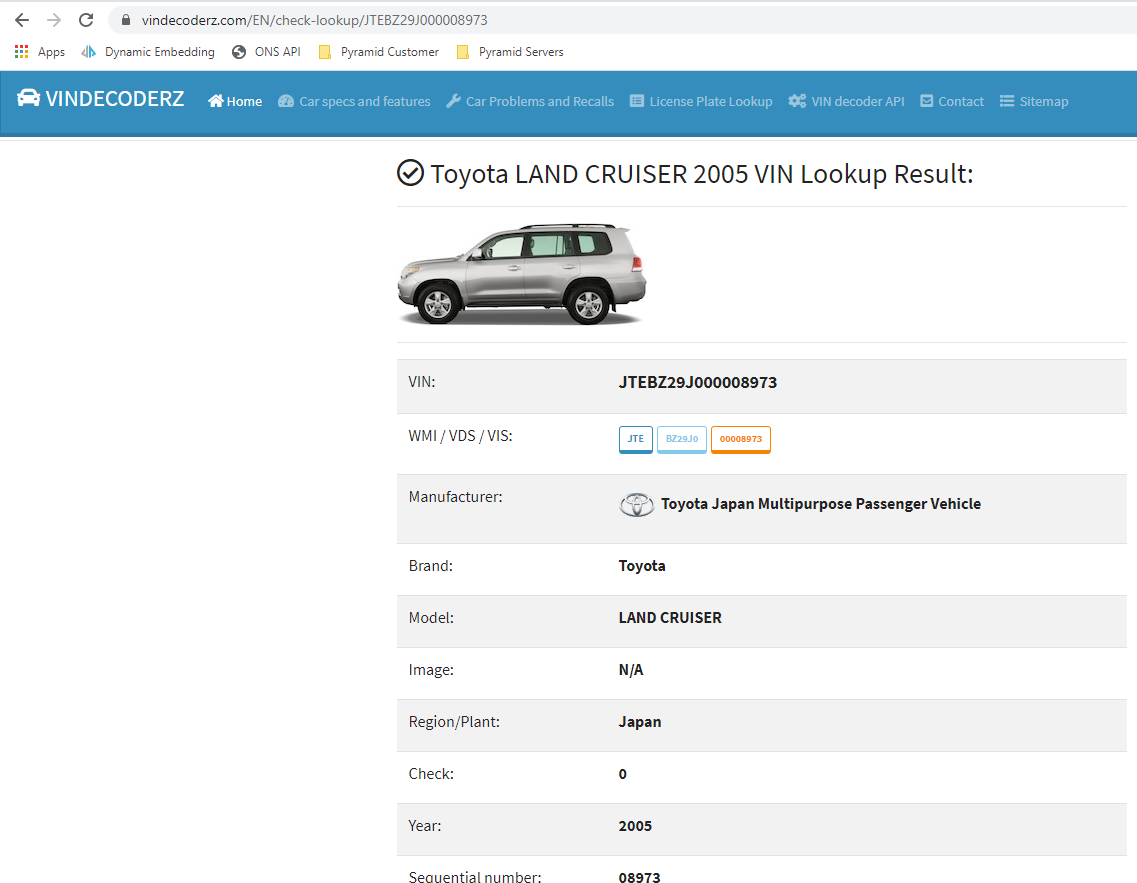Open Car specs and features menu item

pos(354,101)
